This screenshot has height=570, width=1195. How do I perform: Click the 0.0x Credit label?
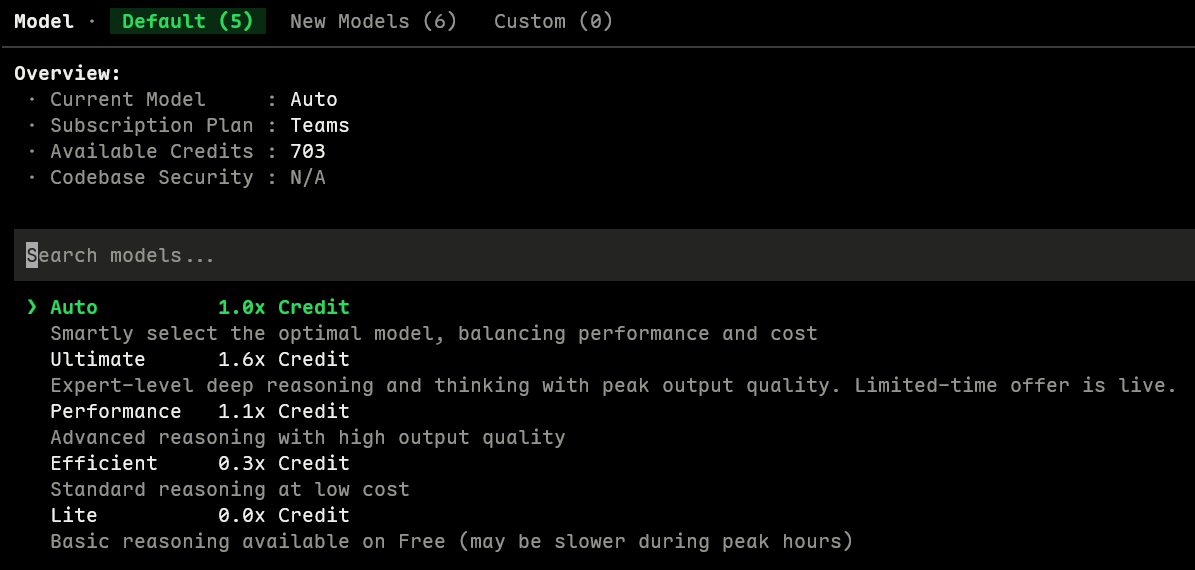pos(284,515)
